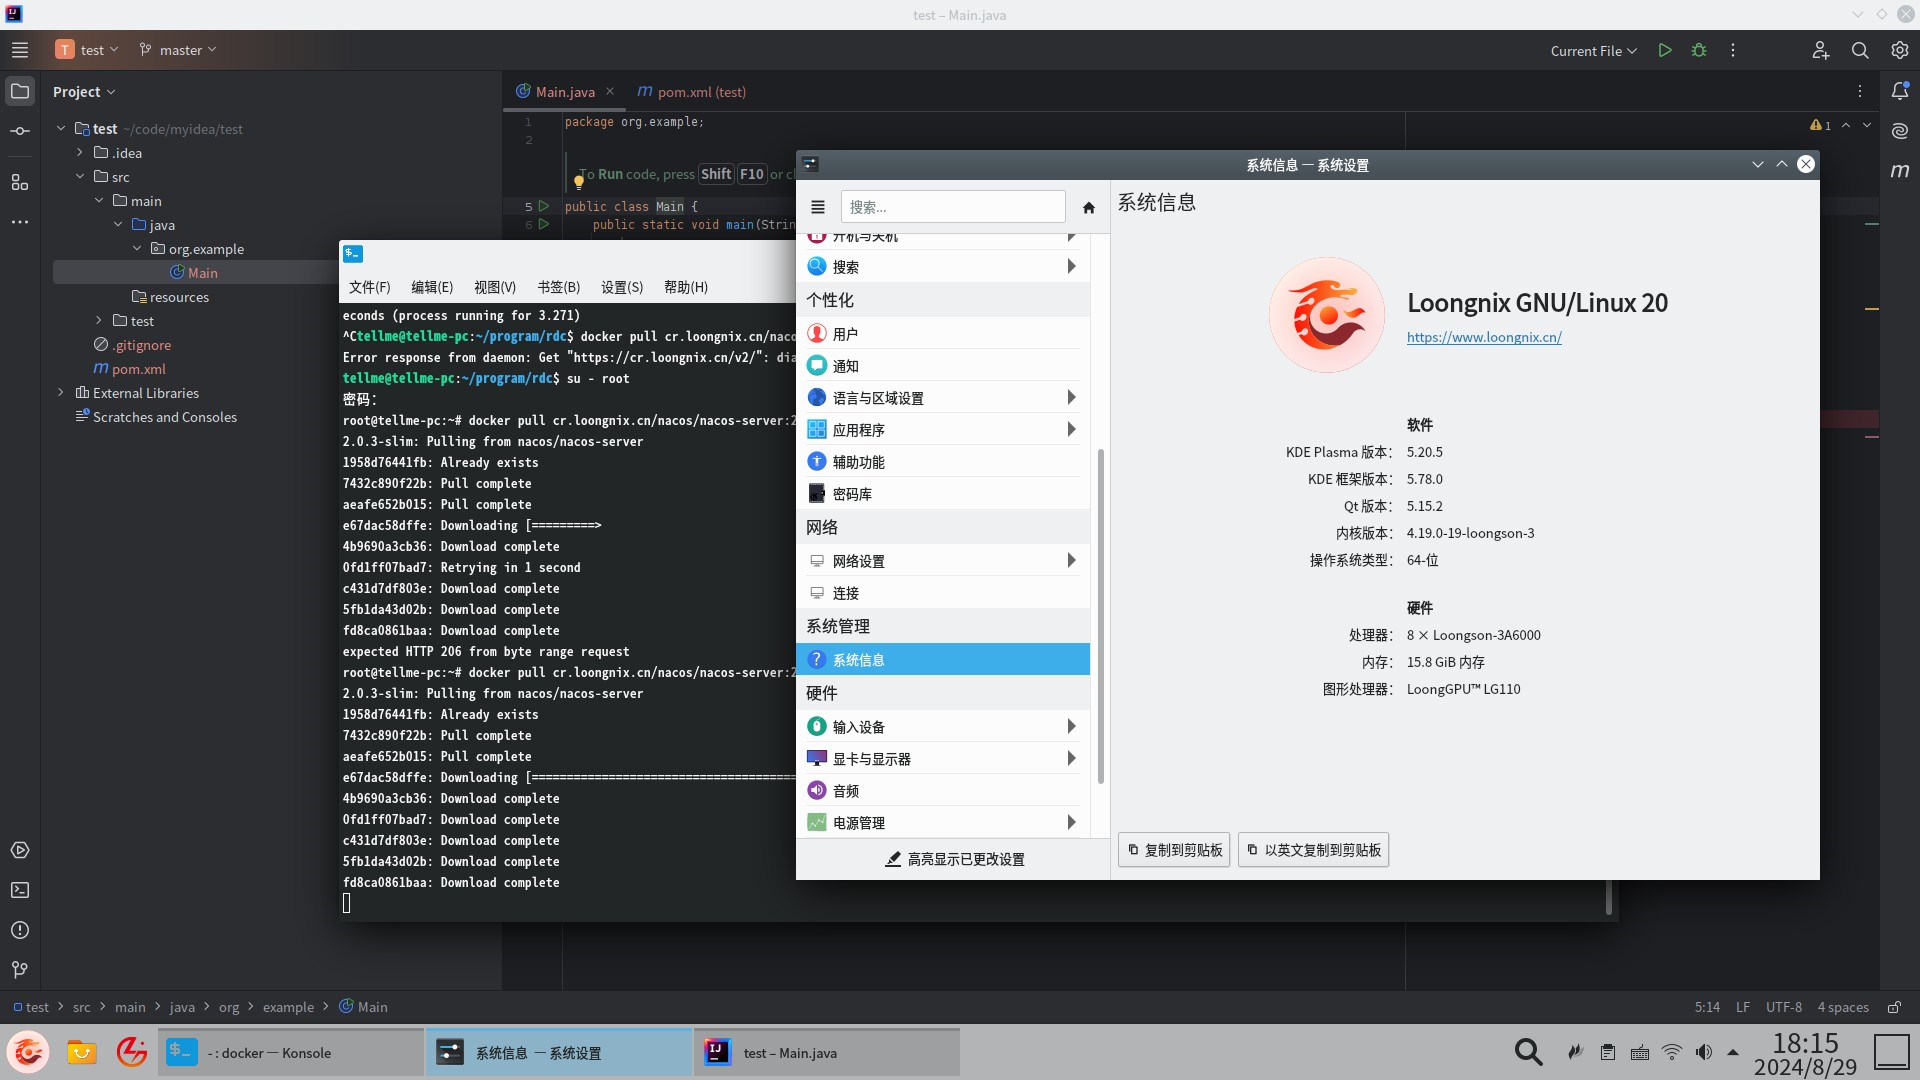Open Current File run configuration dropdown
Viewport: 1920px width, 1080px height.
1593,51
